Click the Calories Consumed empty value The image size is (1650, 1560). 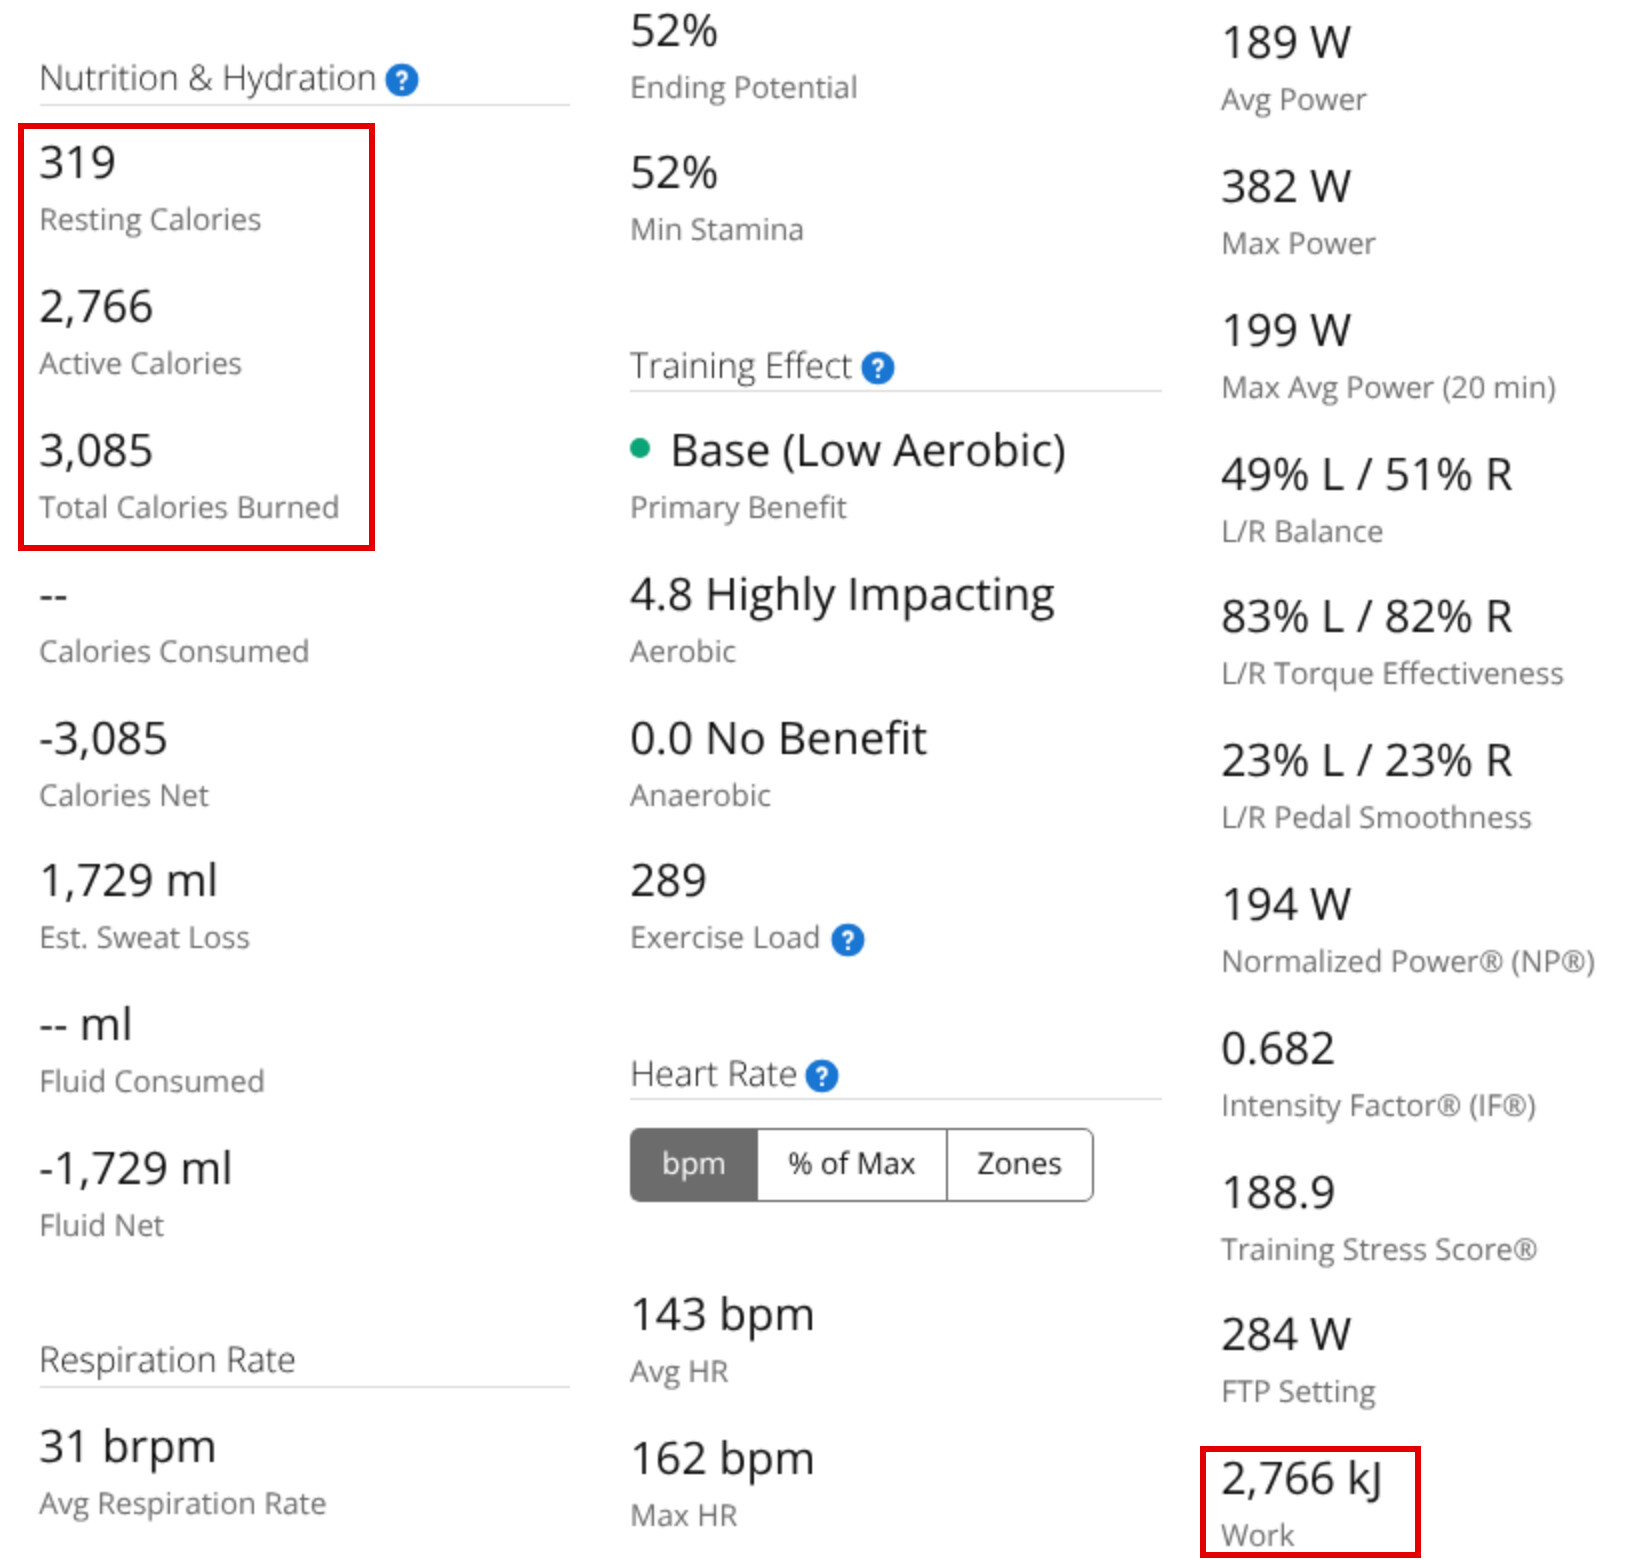click(x=54, y=597)
